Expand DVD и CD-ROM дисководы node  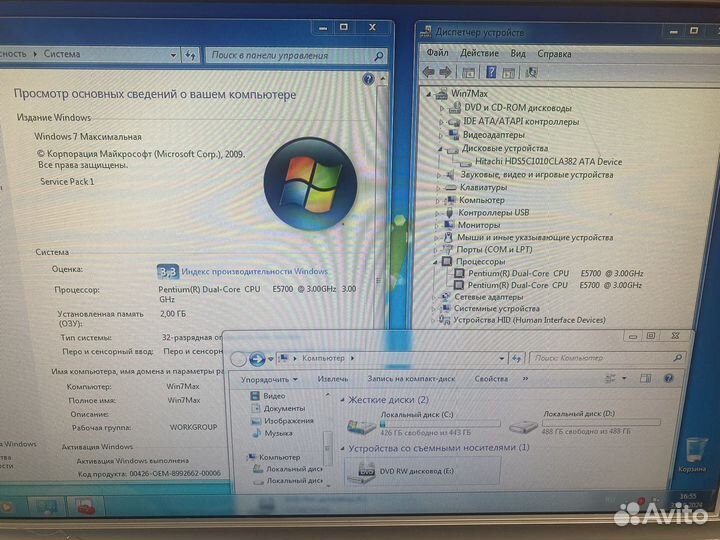coord(440,108)
